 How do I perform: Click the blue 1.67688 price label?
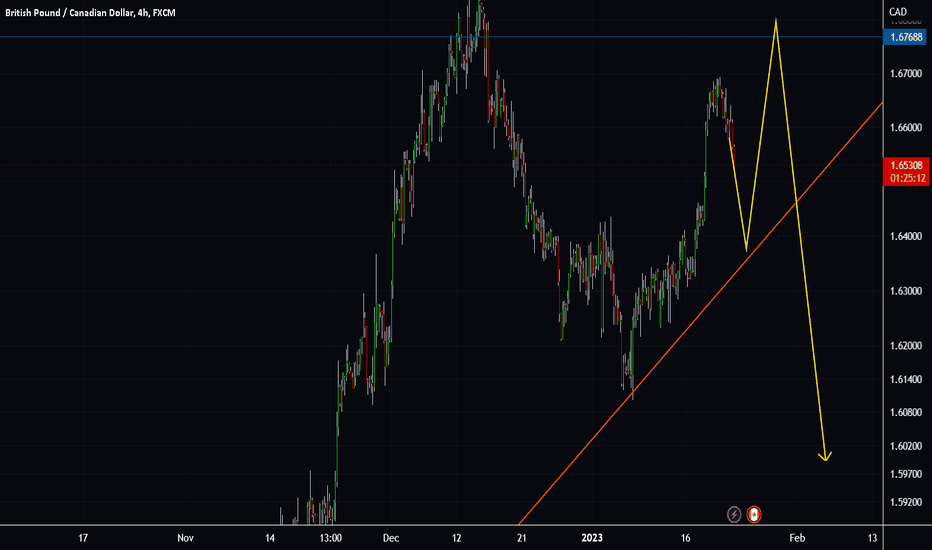pos(906,37)
